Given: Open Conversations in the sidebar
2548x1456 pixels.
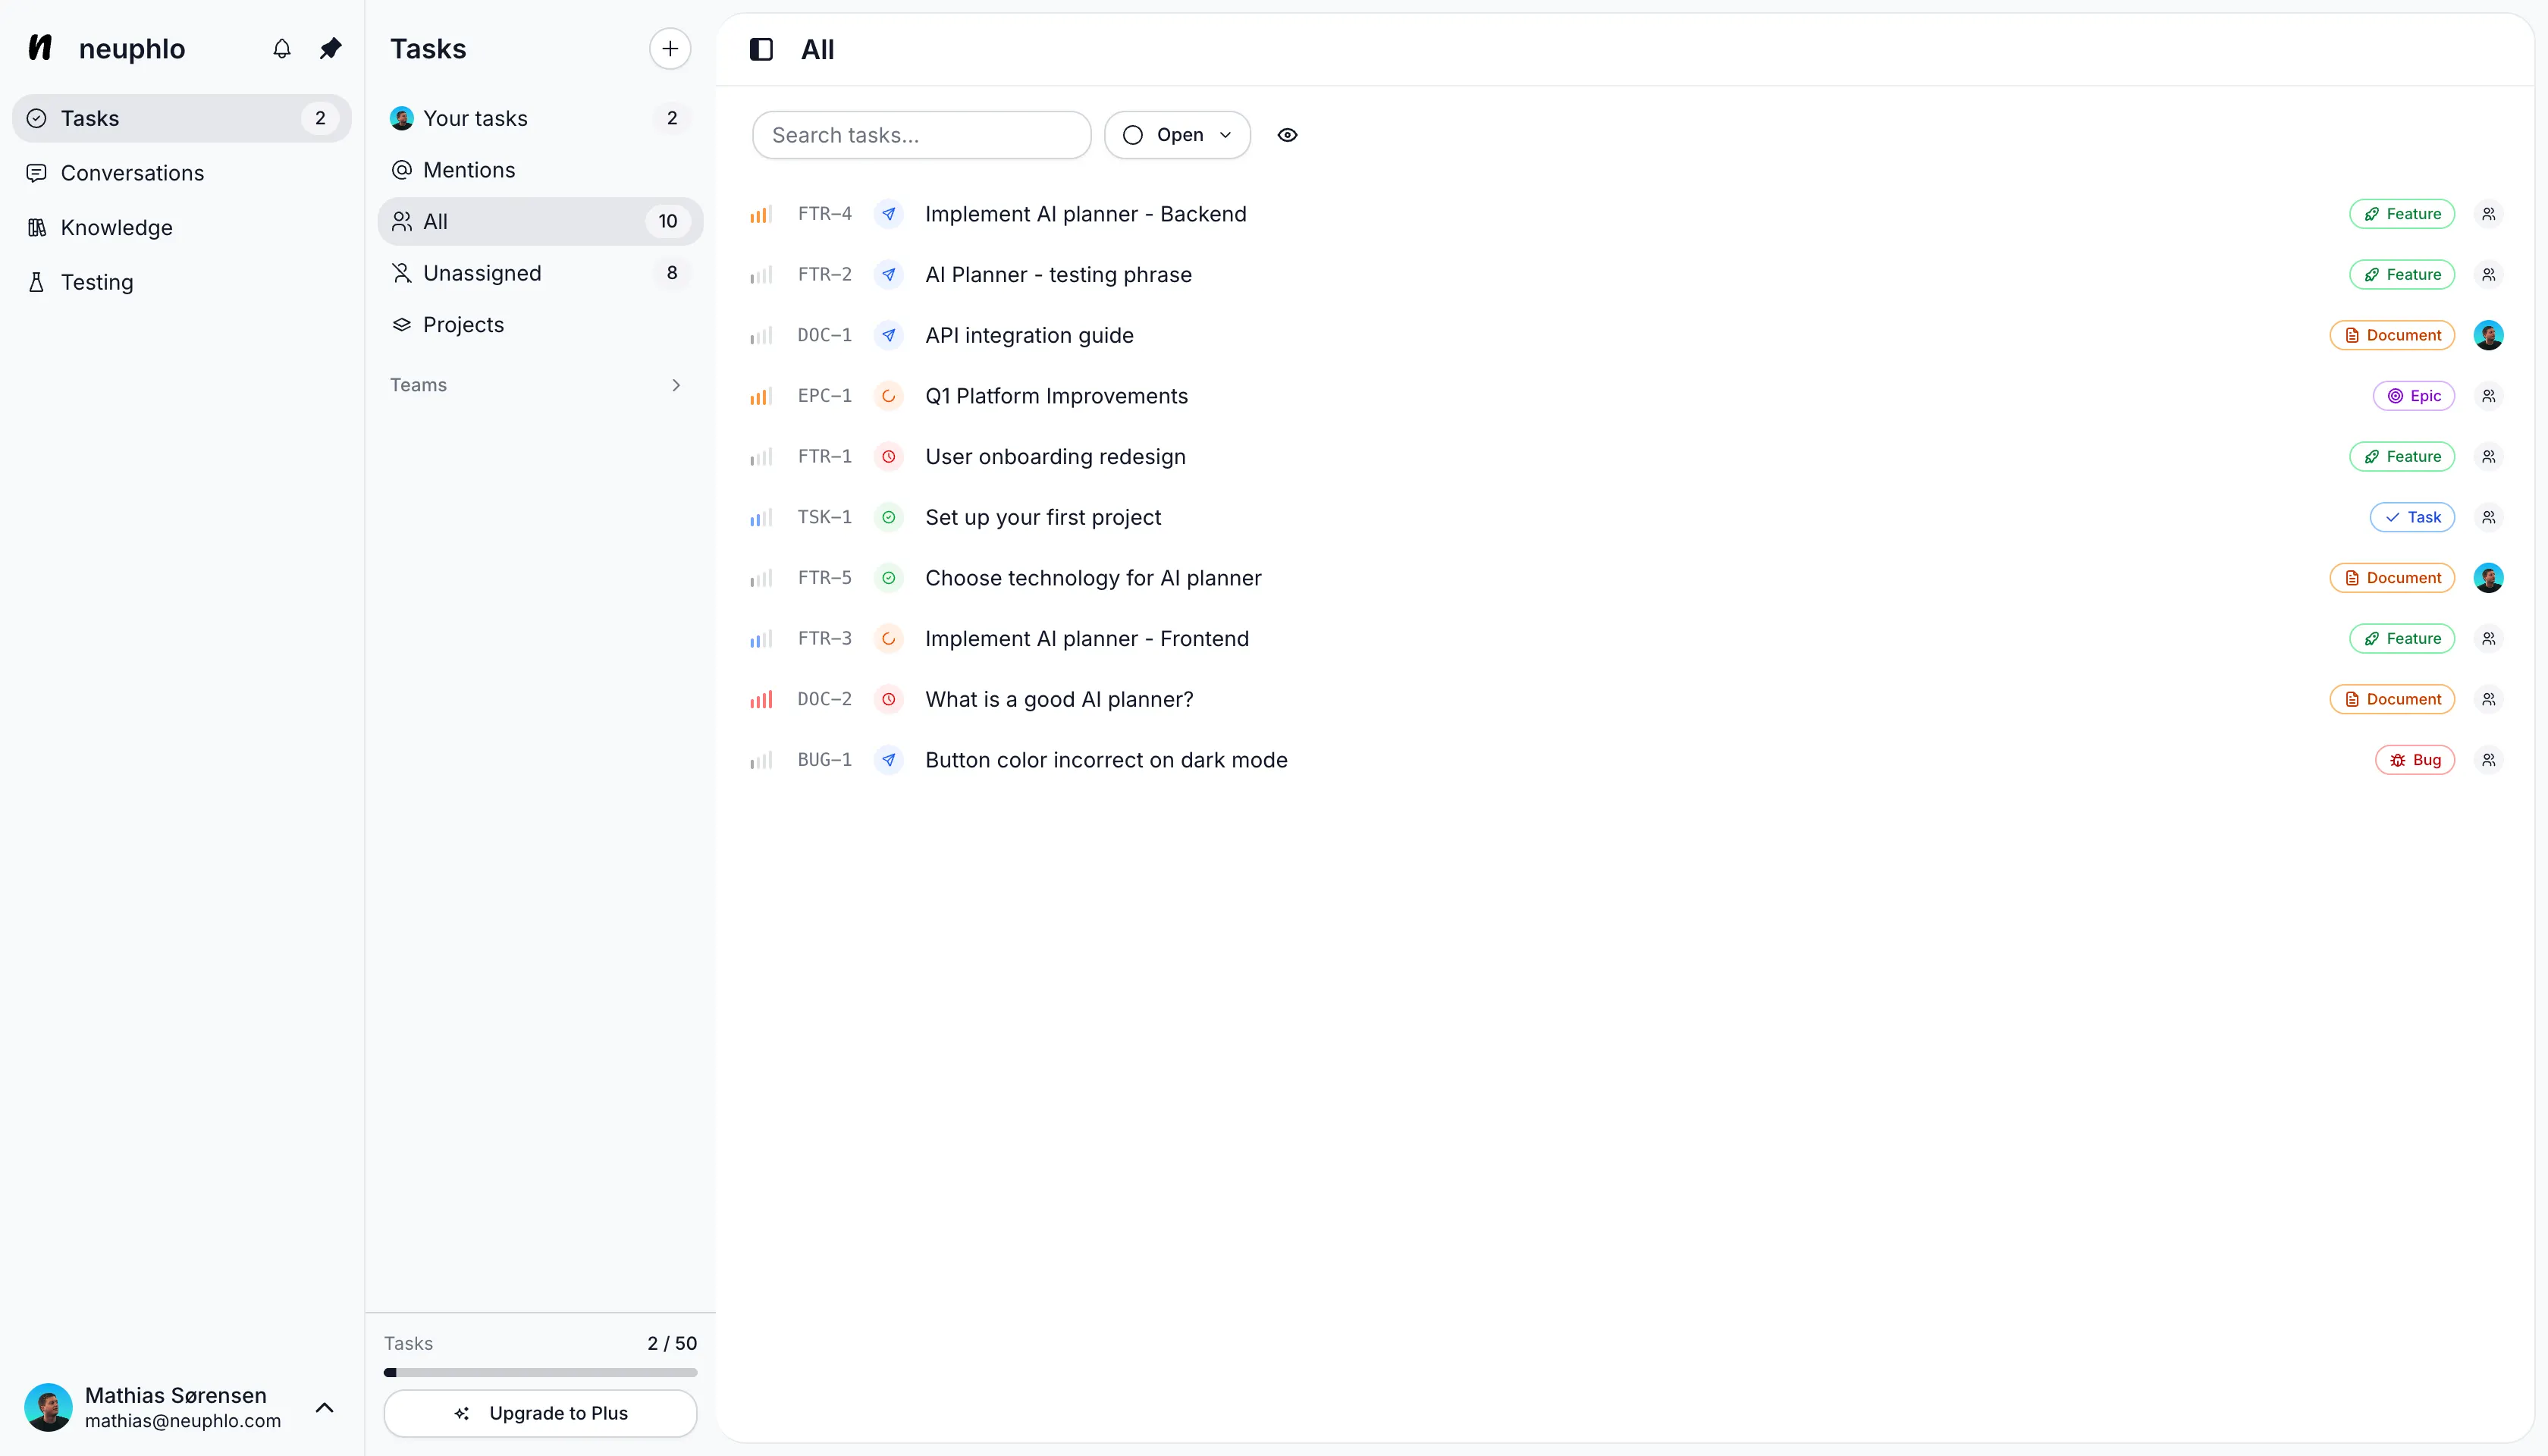Looking at the screenshot, I should click(132, 173).
